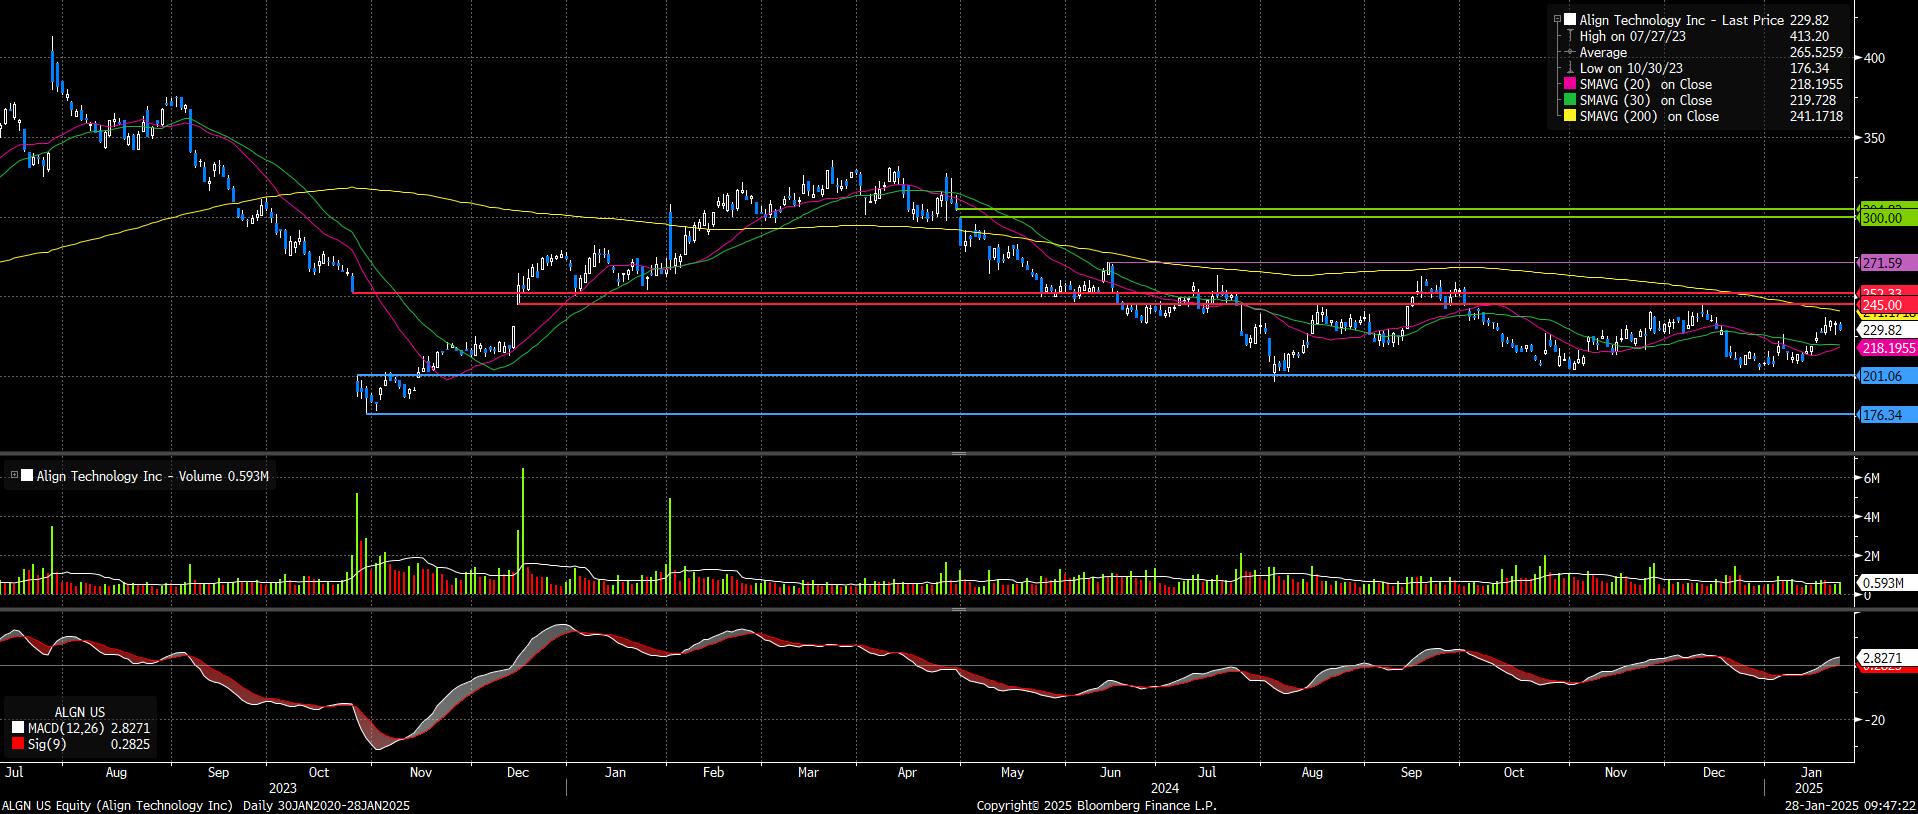Image resolution: width=1918 pixels, height=814 pixels.
Task: Click the white Last Price color swatch
Action: (1570, 20)
